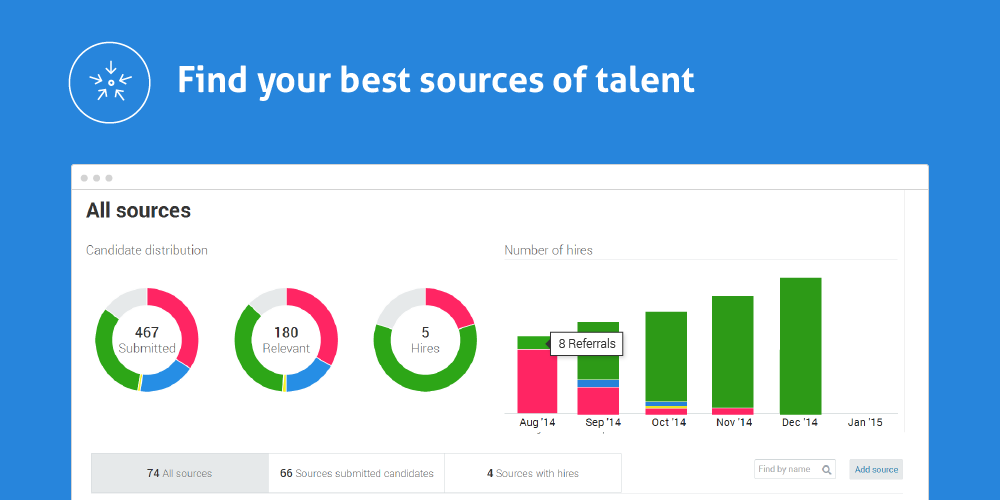Click the All sources heading
Viewport: 1000px width, 500px height.
click(138, 210)
